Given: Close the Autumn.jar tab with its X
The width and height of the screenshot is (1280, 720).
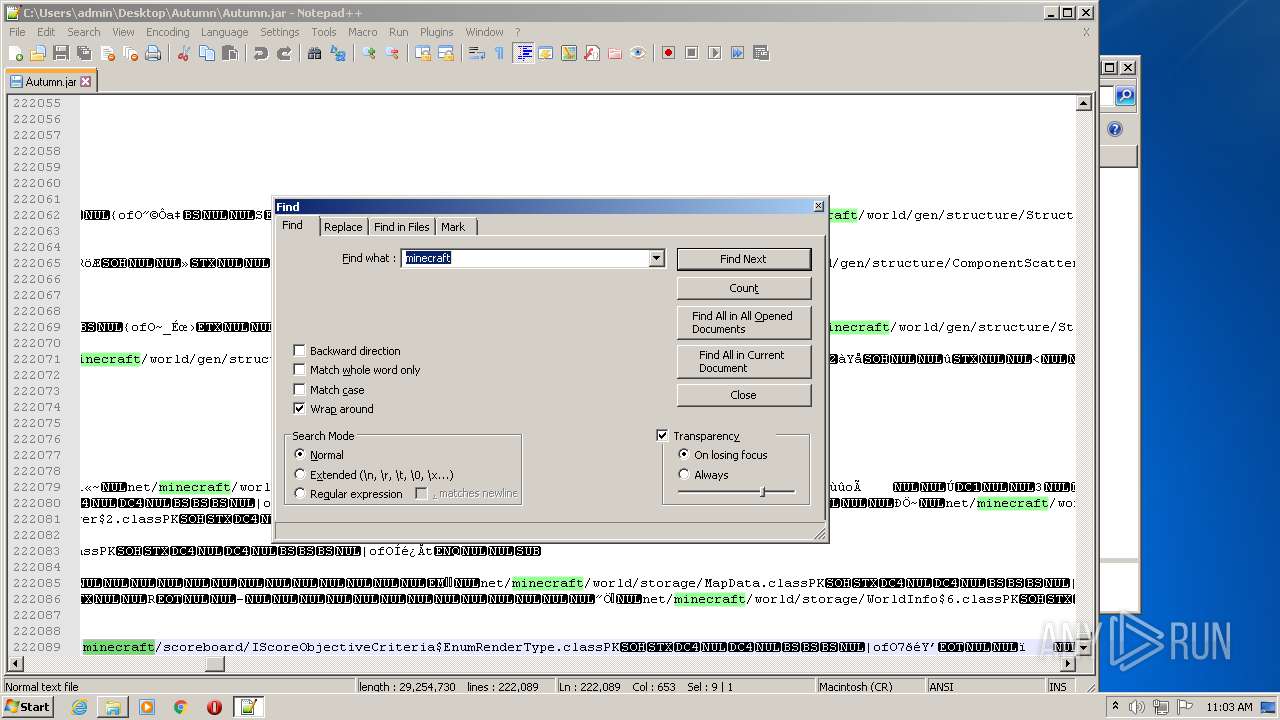Looking at the screenshot, I should [86, 82].
